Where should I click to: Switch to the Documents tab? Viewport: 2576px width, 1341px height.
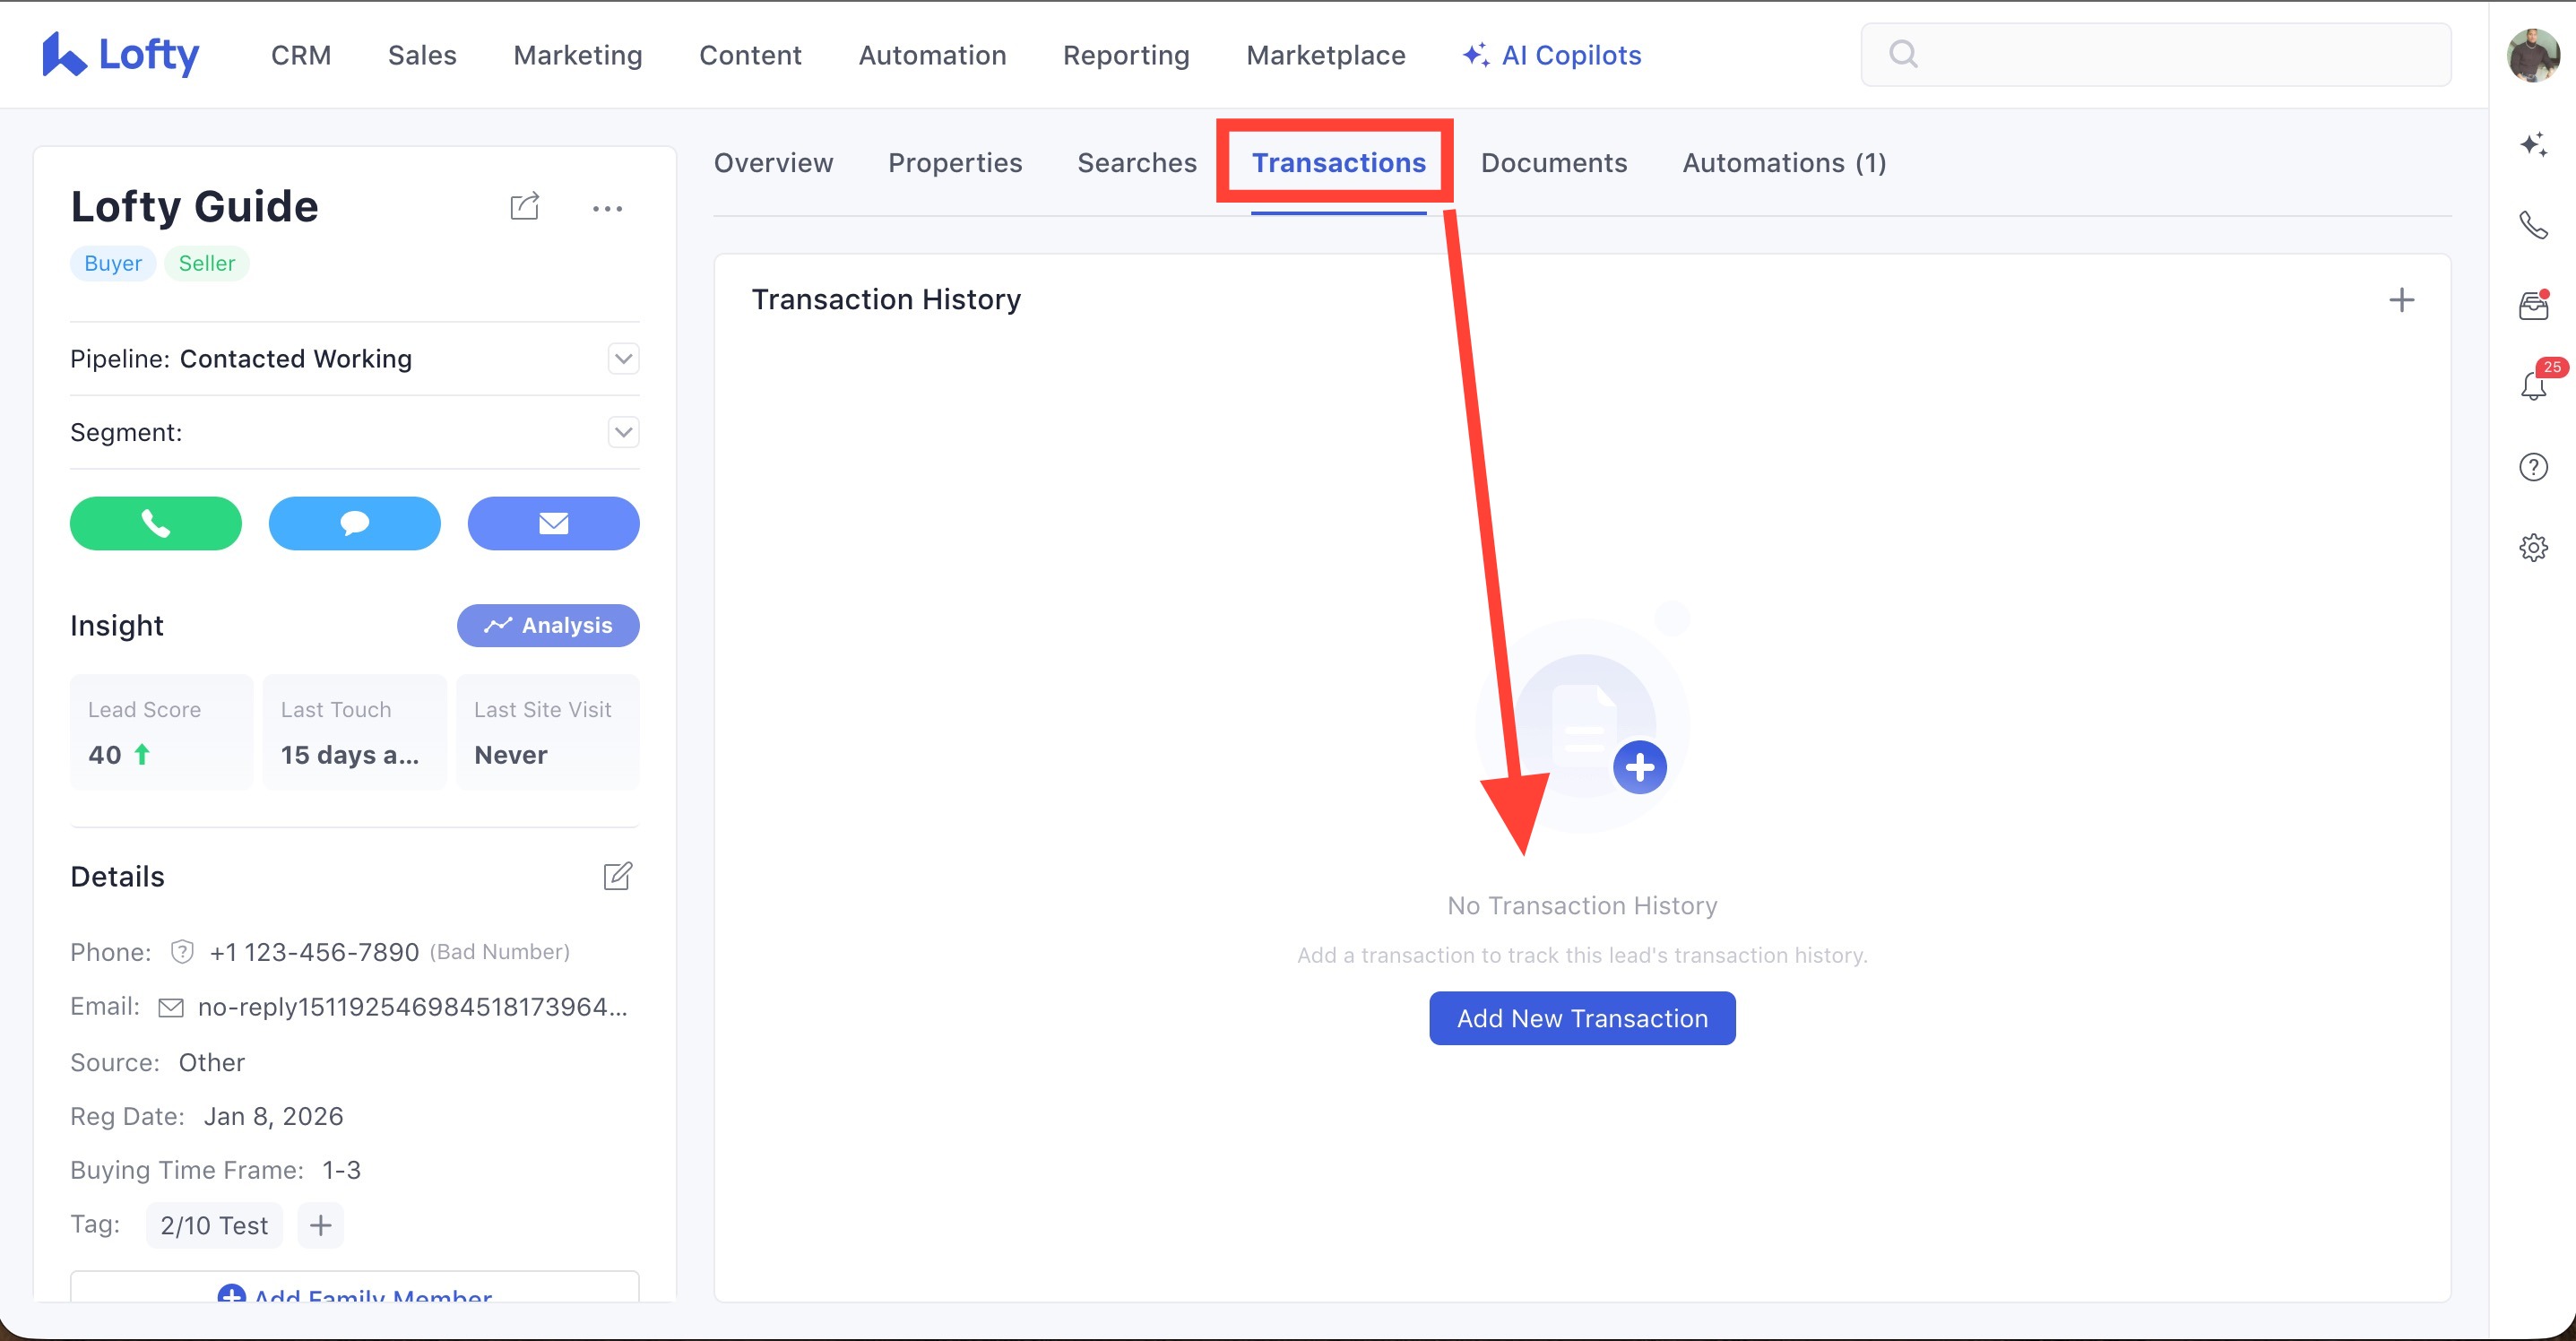click(1553, 163)
